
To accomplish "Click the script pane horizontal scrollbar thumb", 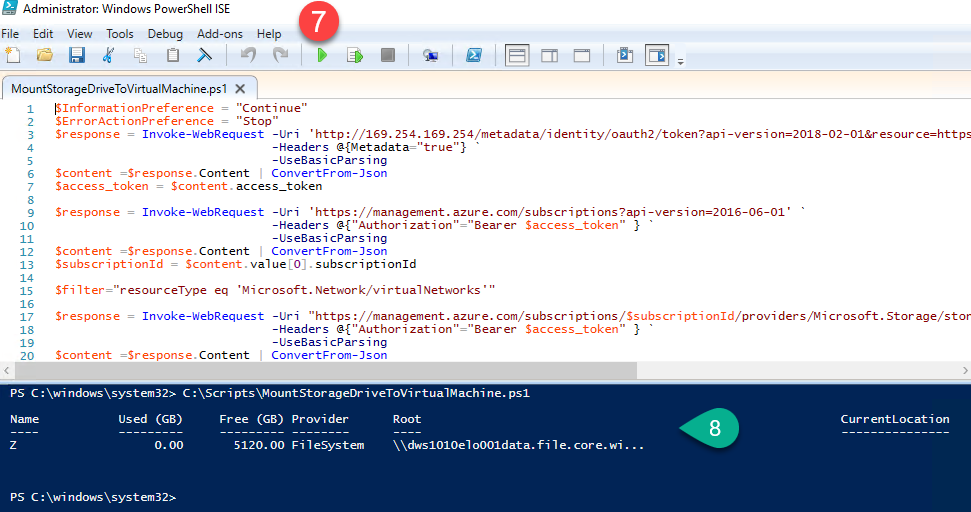I will [x=326, y=370].
